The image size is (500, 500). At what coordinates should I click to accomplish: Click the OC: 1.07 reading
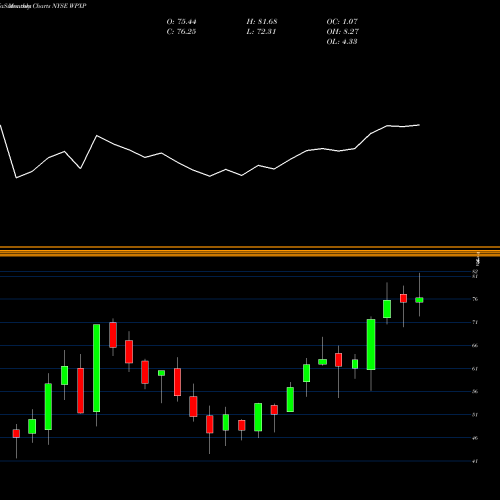click(342, 22)
